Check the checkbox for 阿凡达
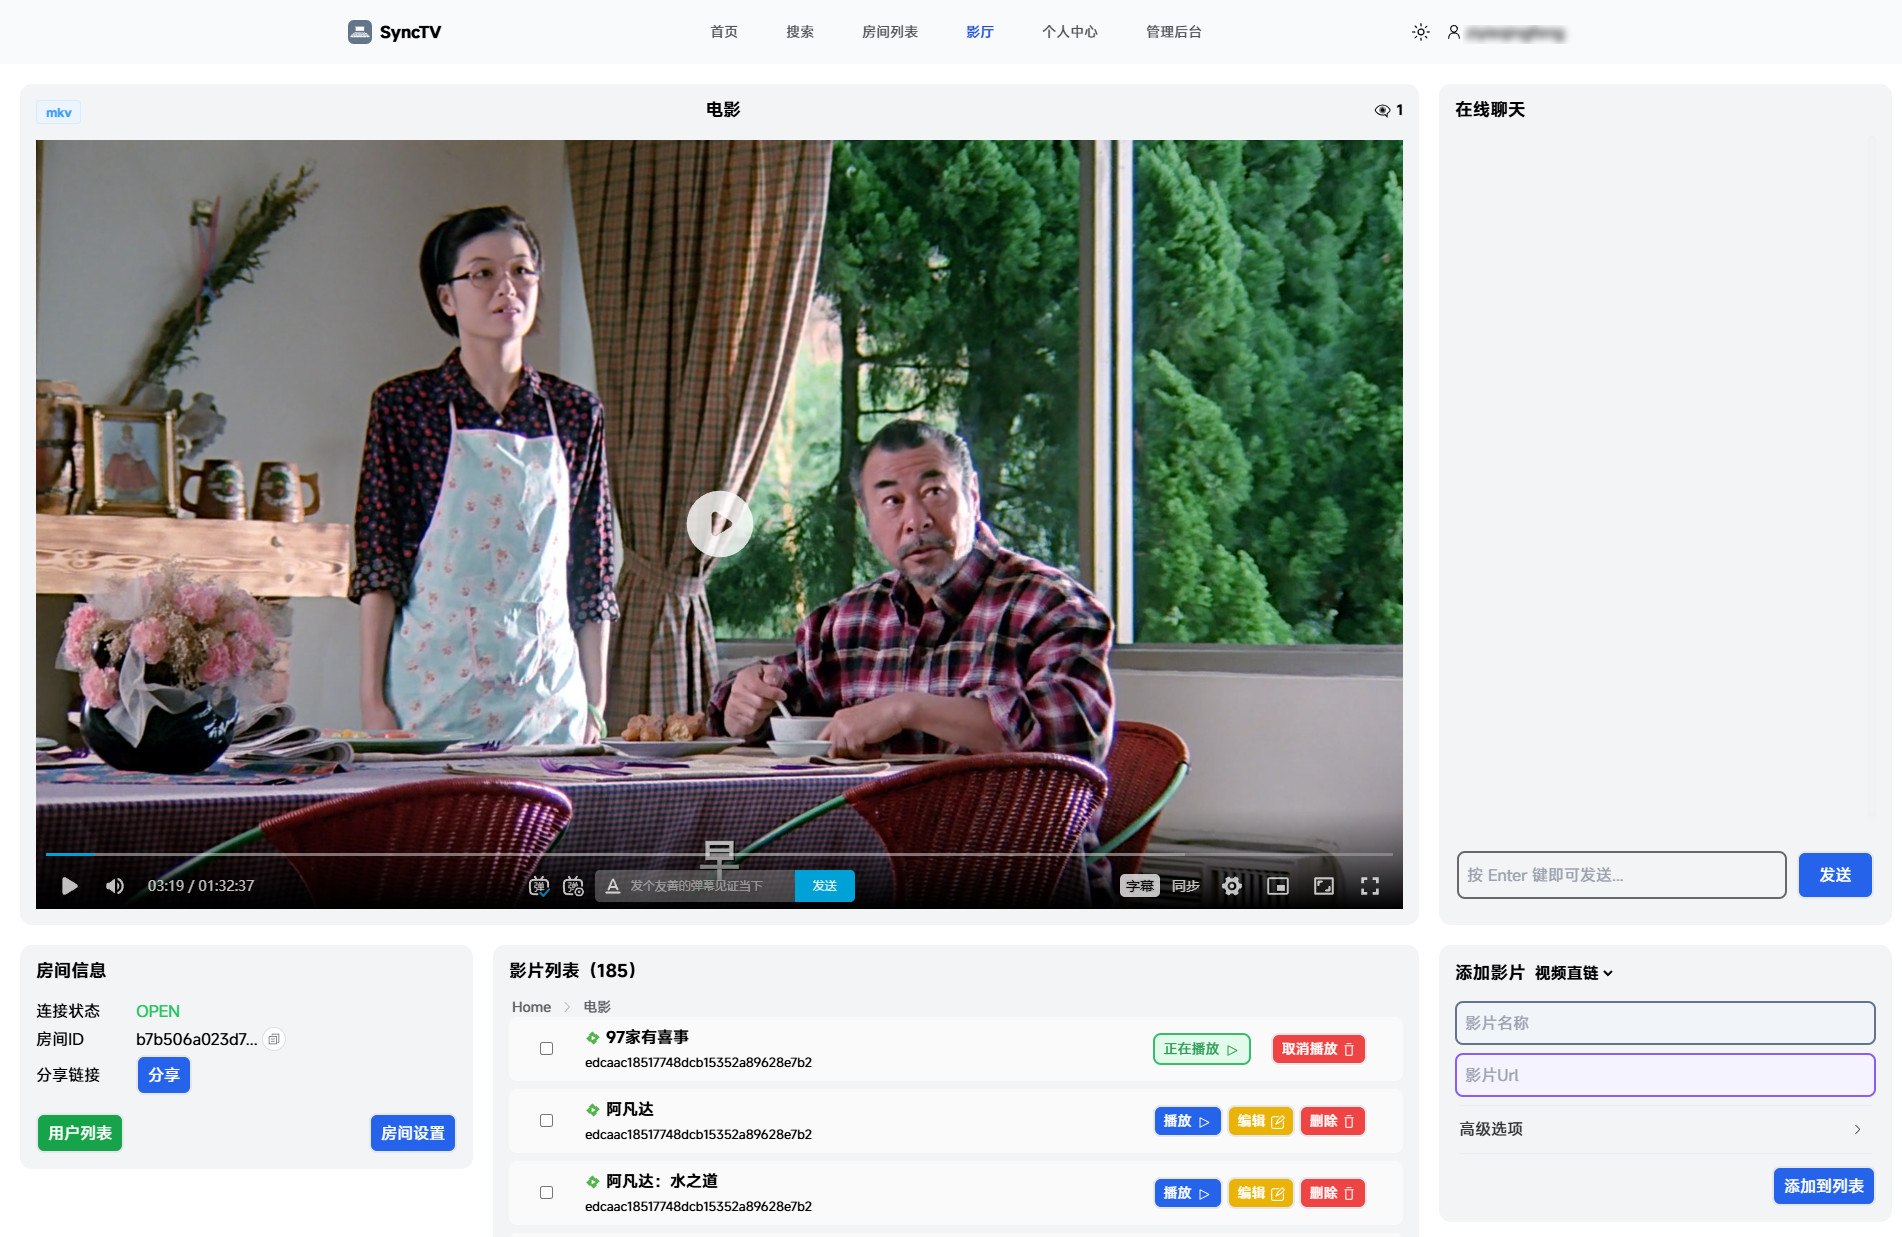The height and width of the screenshot is (1237, 1902). tap(546, 1121)
